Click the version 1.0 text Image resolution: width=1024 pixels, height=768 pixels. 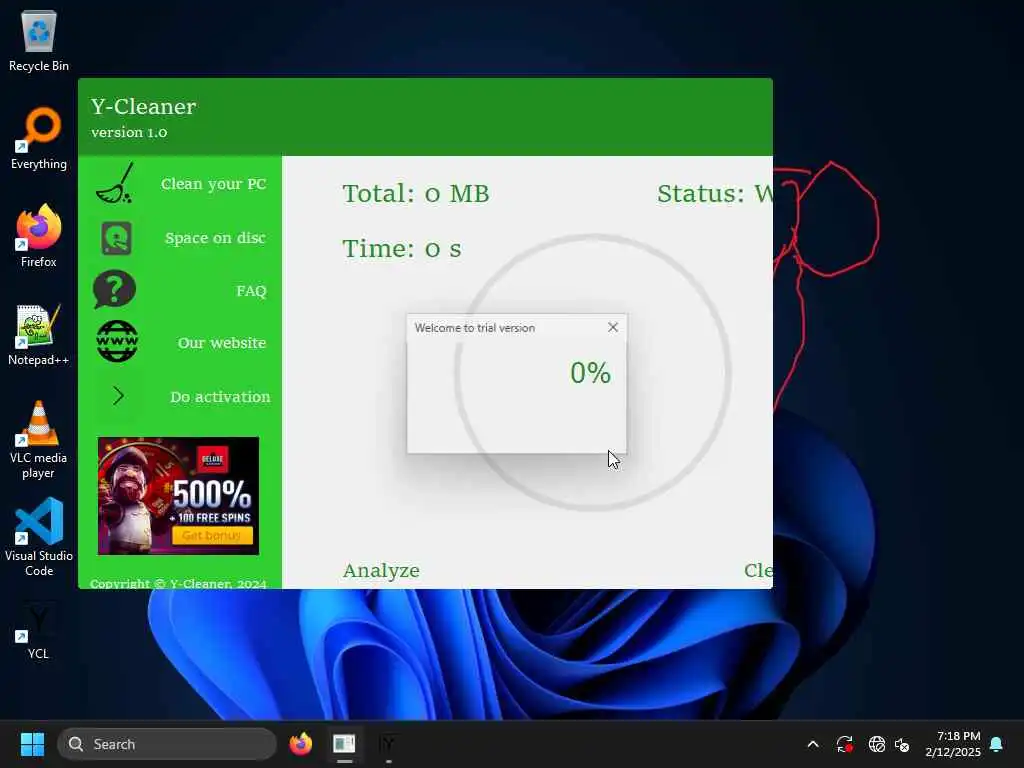click(129, 133)
